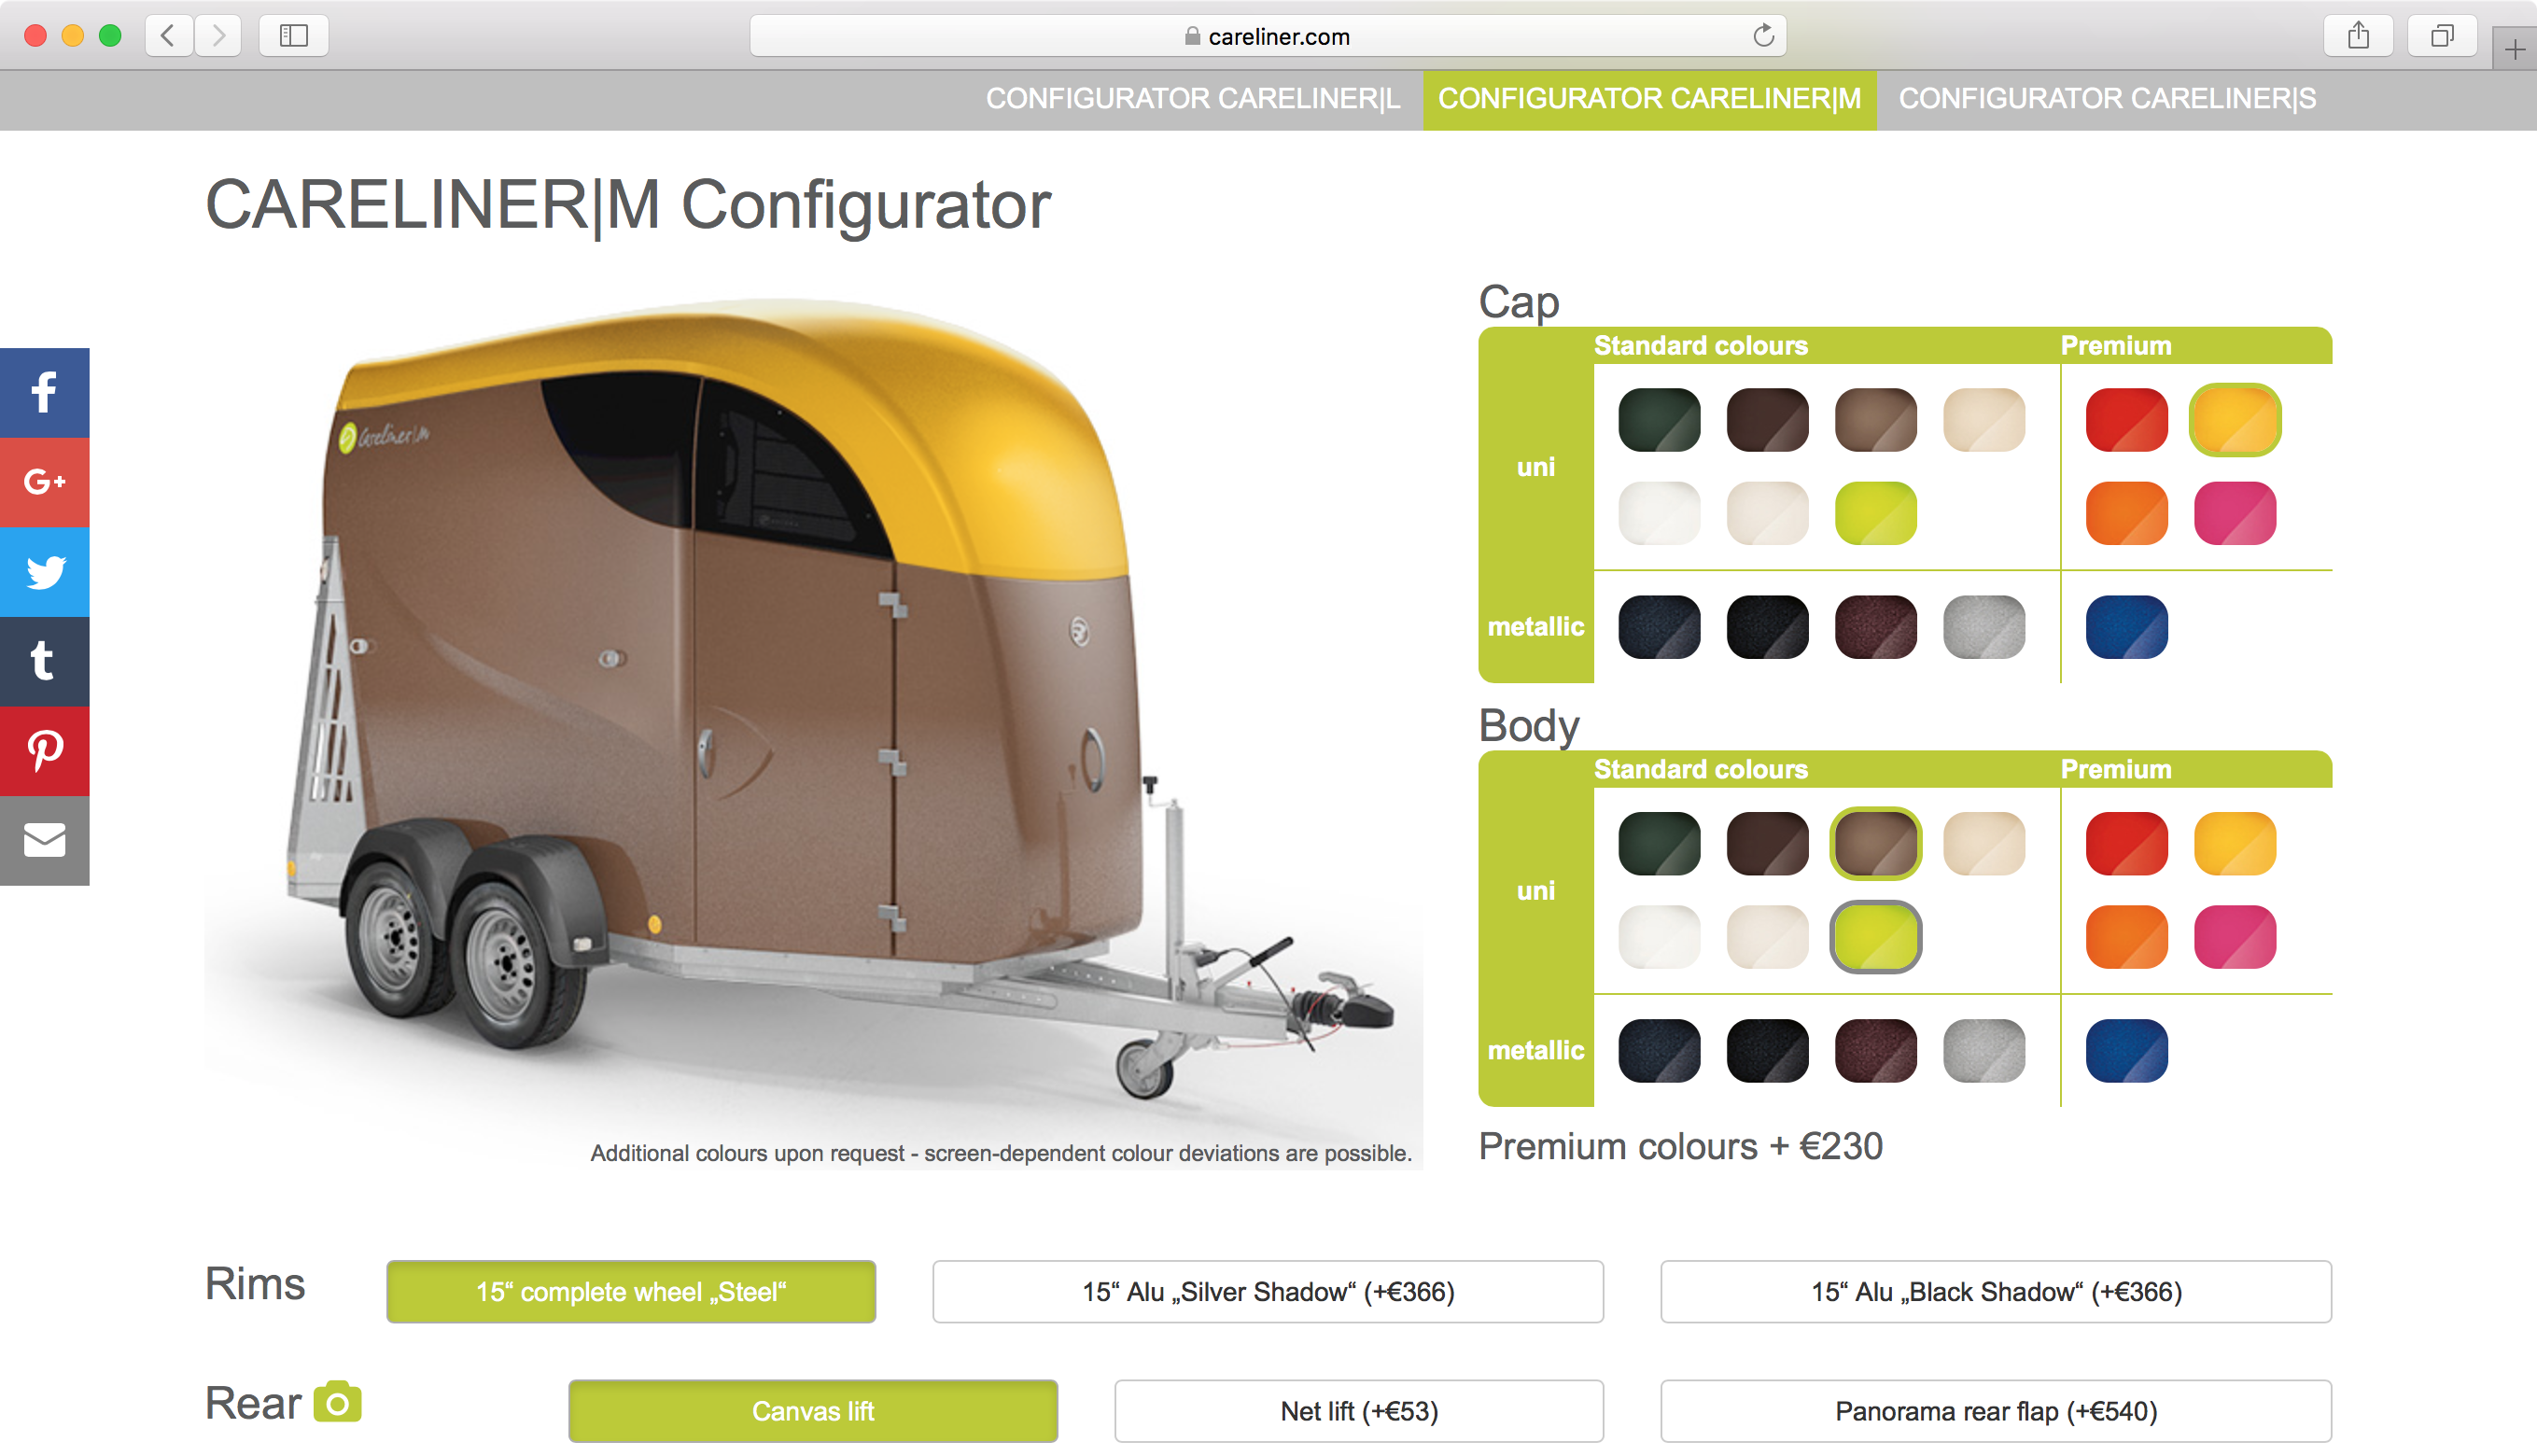This screenshot has width=2537, height=1456.
Task: Pick premium red Cap colour
Action: (x=2127, y=420)
